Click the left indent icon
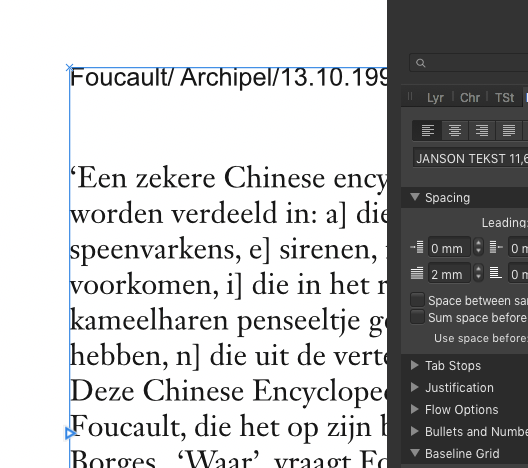The width and height of the screenshot is (528, 468). [x=417, y=247]
